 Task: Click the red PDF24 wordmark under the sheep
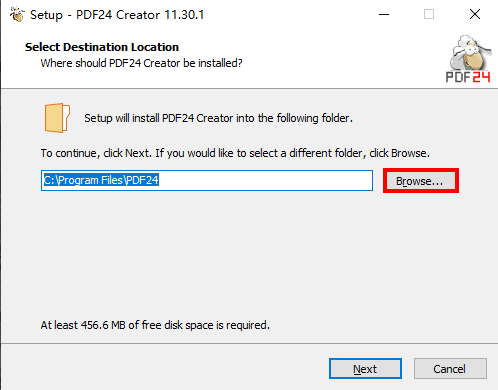[x=468, y=77]
